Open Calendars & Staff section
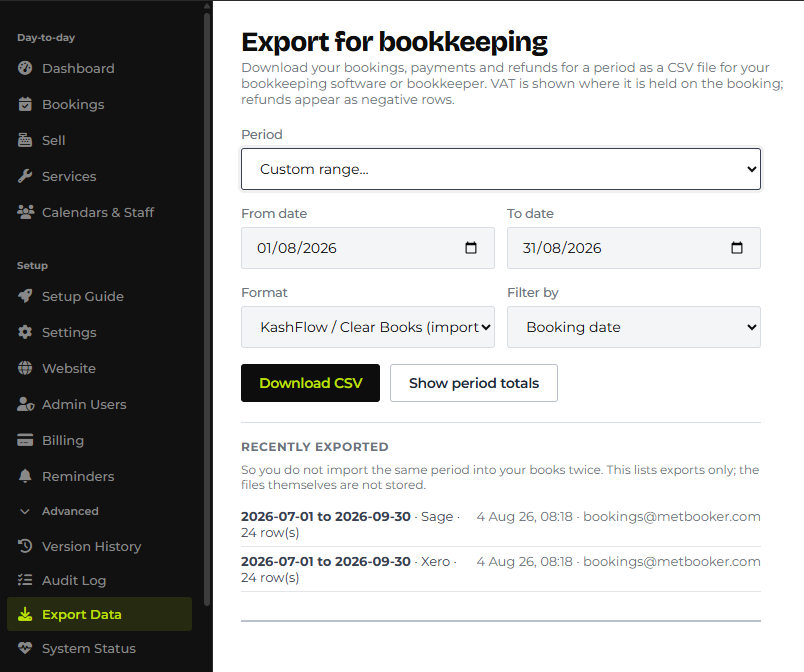The width and height of the screenshot is (804, 672). point(99,212)
